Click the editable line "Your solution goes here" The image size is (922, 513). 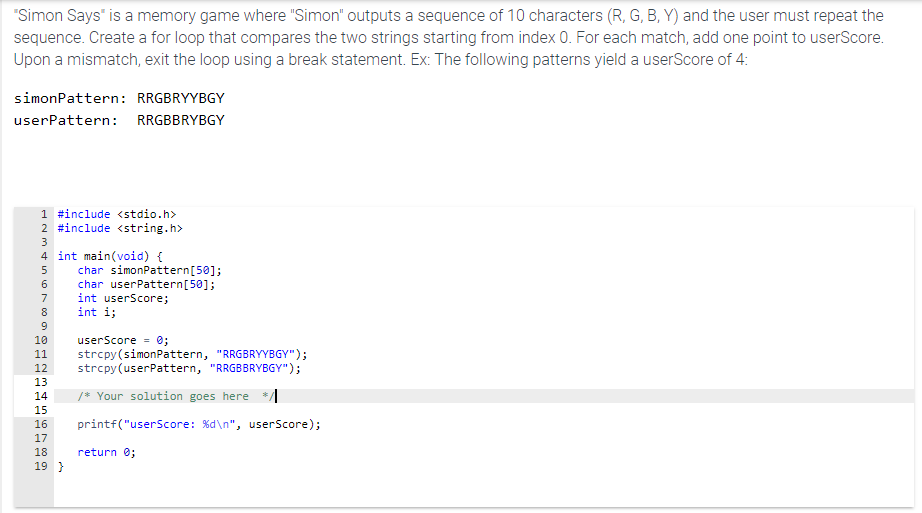pos(180,397)
